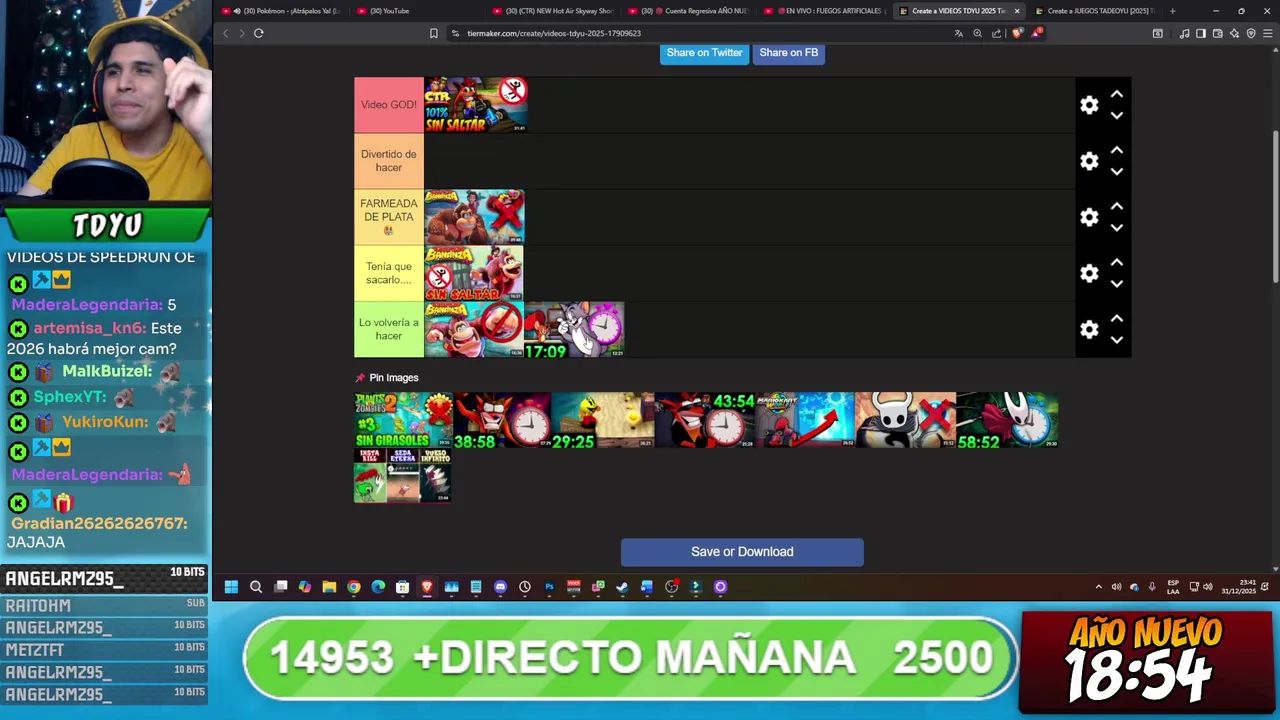Click the share page icon
The height and width of the screenshot is (720, 1280).
(x=996, y=33)
